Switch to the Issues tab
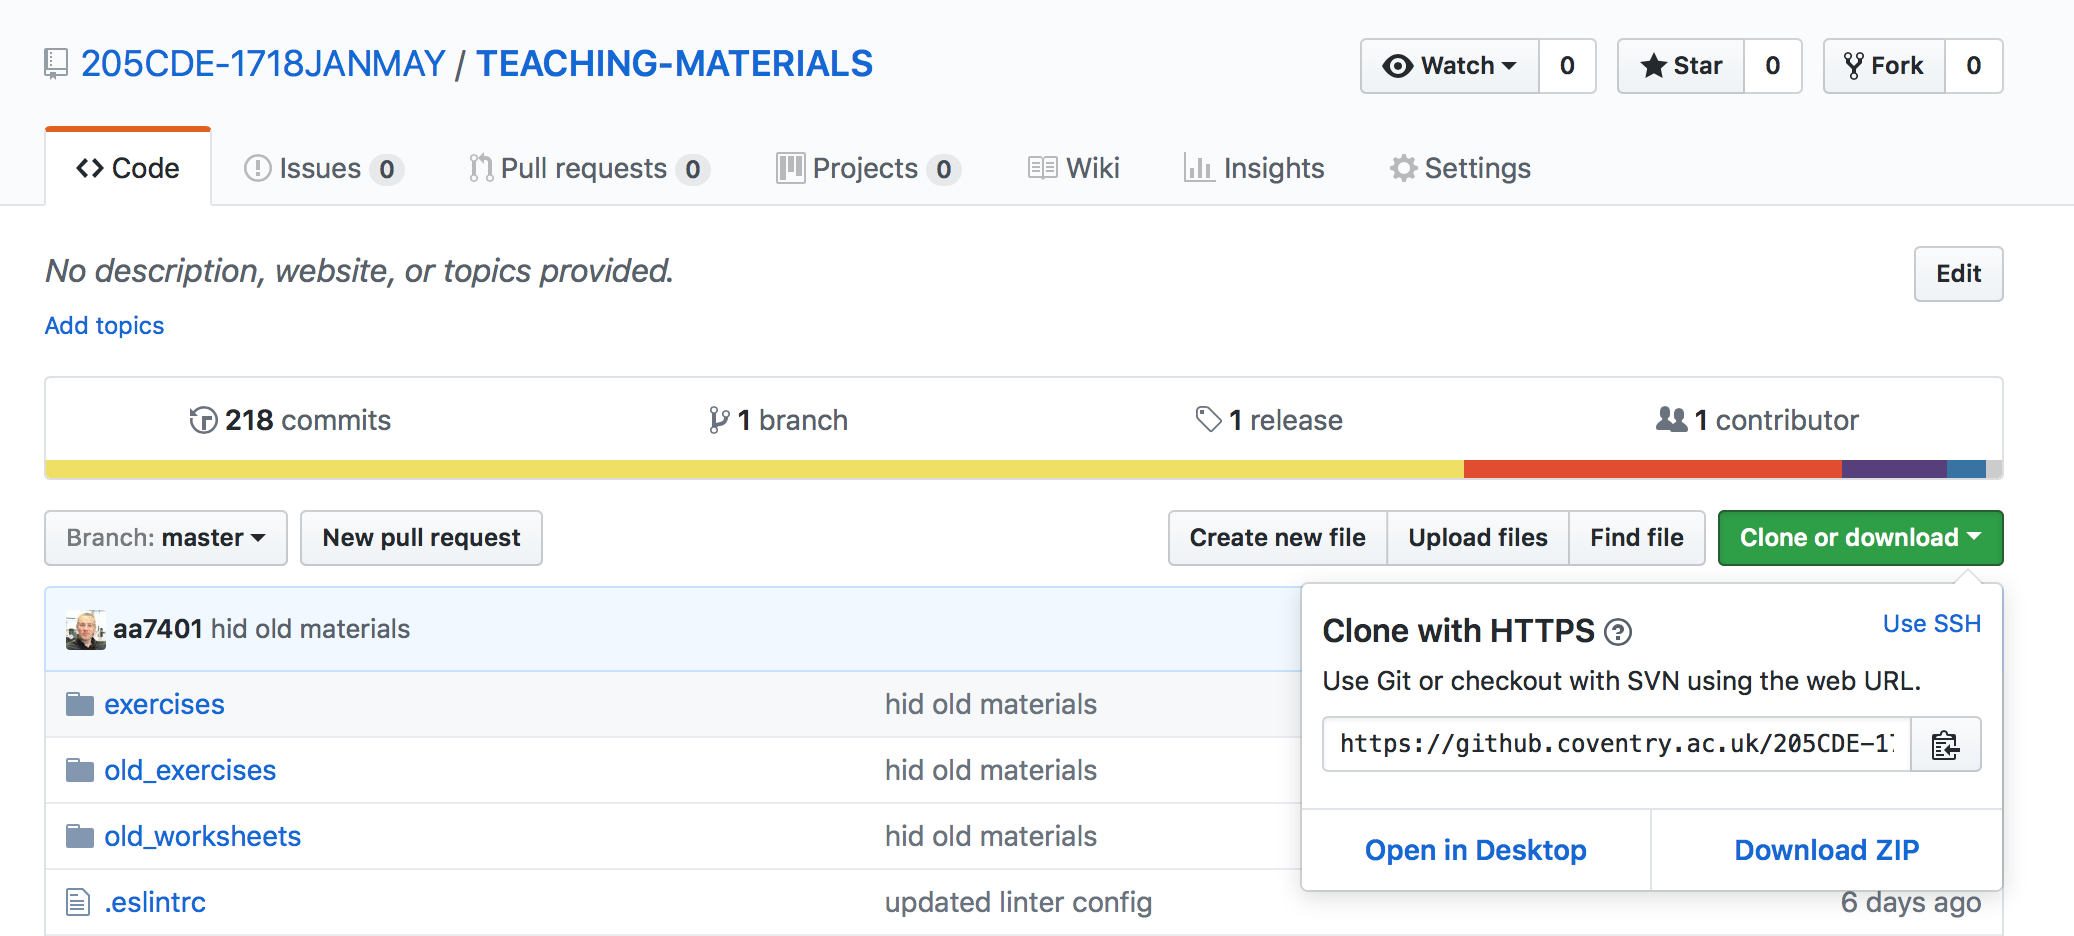Viewport: 2074px width, 936px height. [x=323, y=168]
